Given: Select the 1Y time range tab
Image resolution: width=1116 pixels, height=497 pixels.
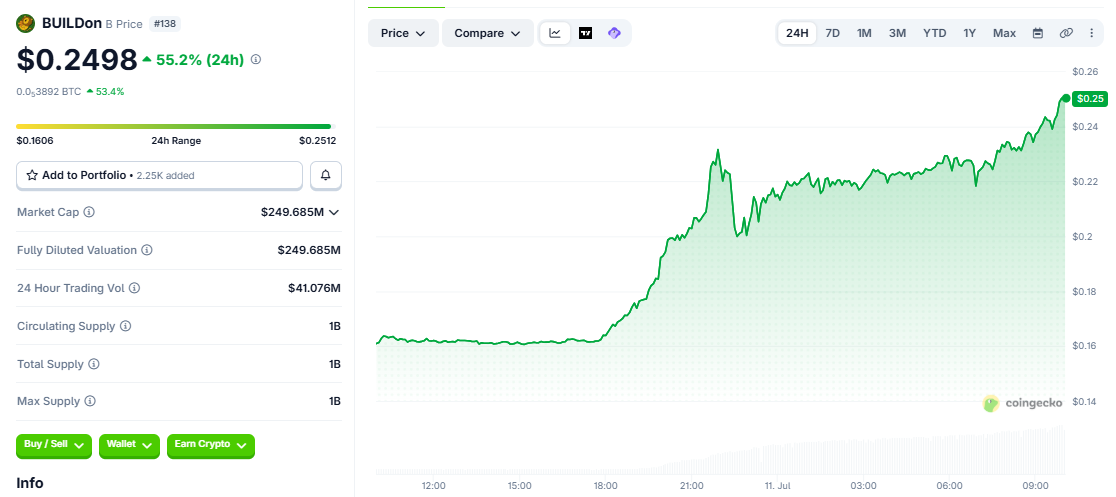Looking at the screenshot, I should tap(969, 33).
